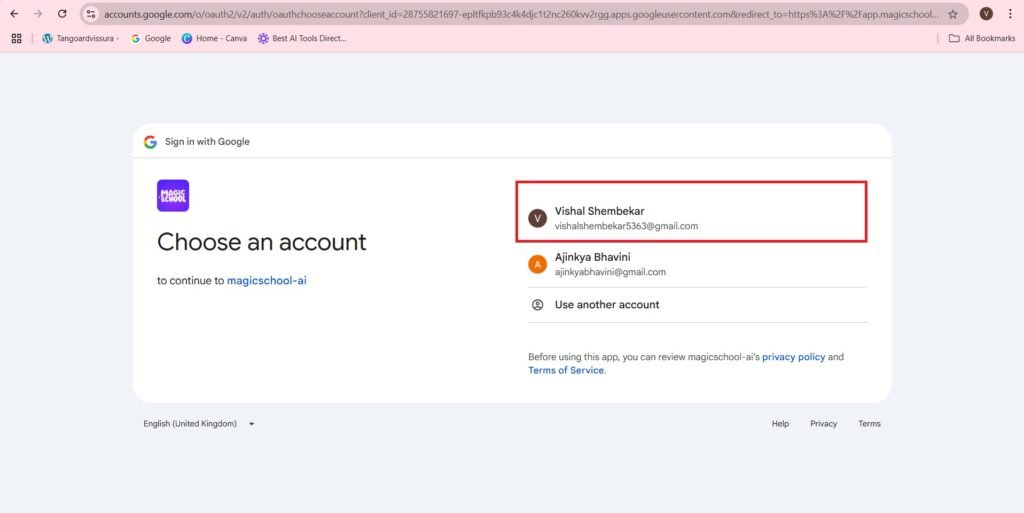Click the Sign in with Google text
This screenshot has height=513, width=1024.
click(207, 142)
